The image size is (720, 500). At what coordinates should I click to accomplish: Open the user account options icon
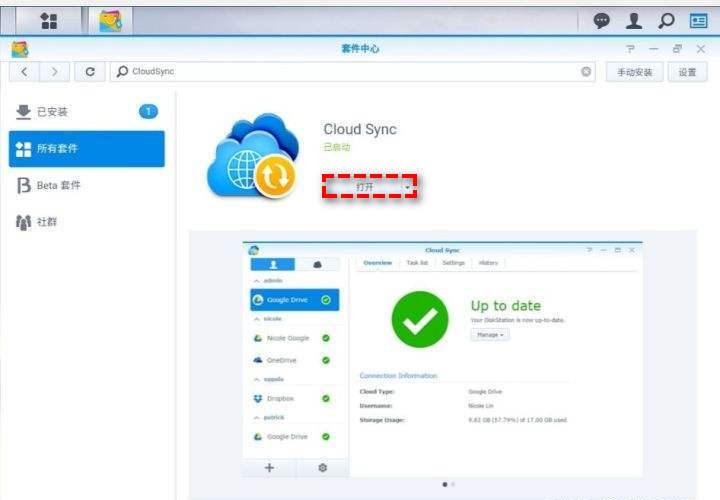point(634,21)
